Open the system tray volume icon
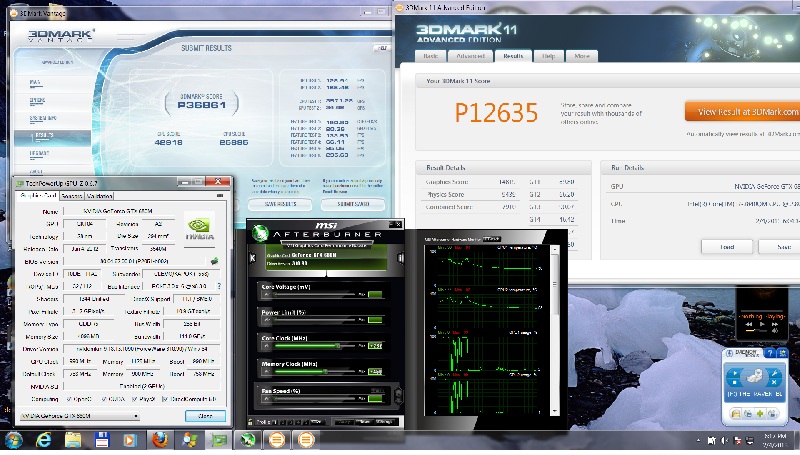800x455 pixels. coord(724,440)
